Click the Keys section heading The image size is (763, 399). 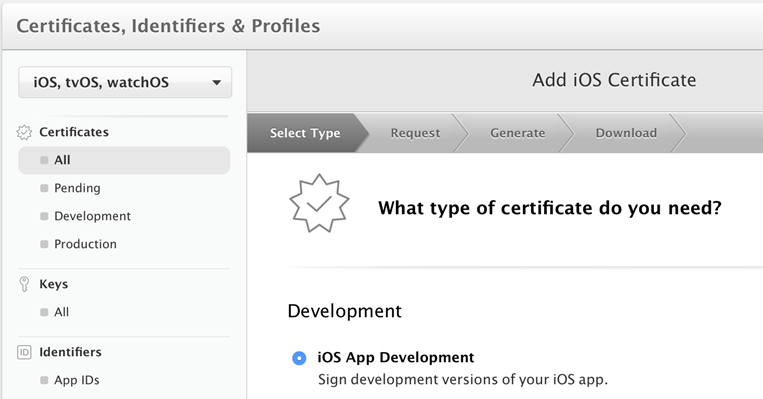pos(54,284)
